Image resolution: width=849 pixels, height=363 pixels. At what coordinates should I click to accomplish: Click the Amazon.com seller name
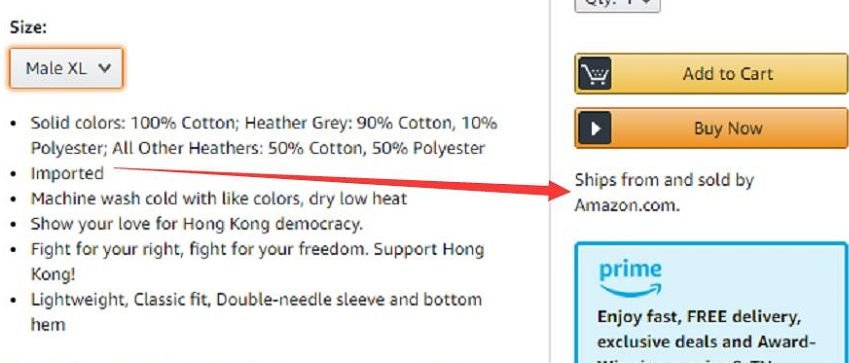pos(626,205)
